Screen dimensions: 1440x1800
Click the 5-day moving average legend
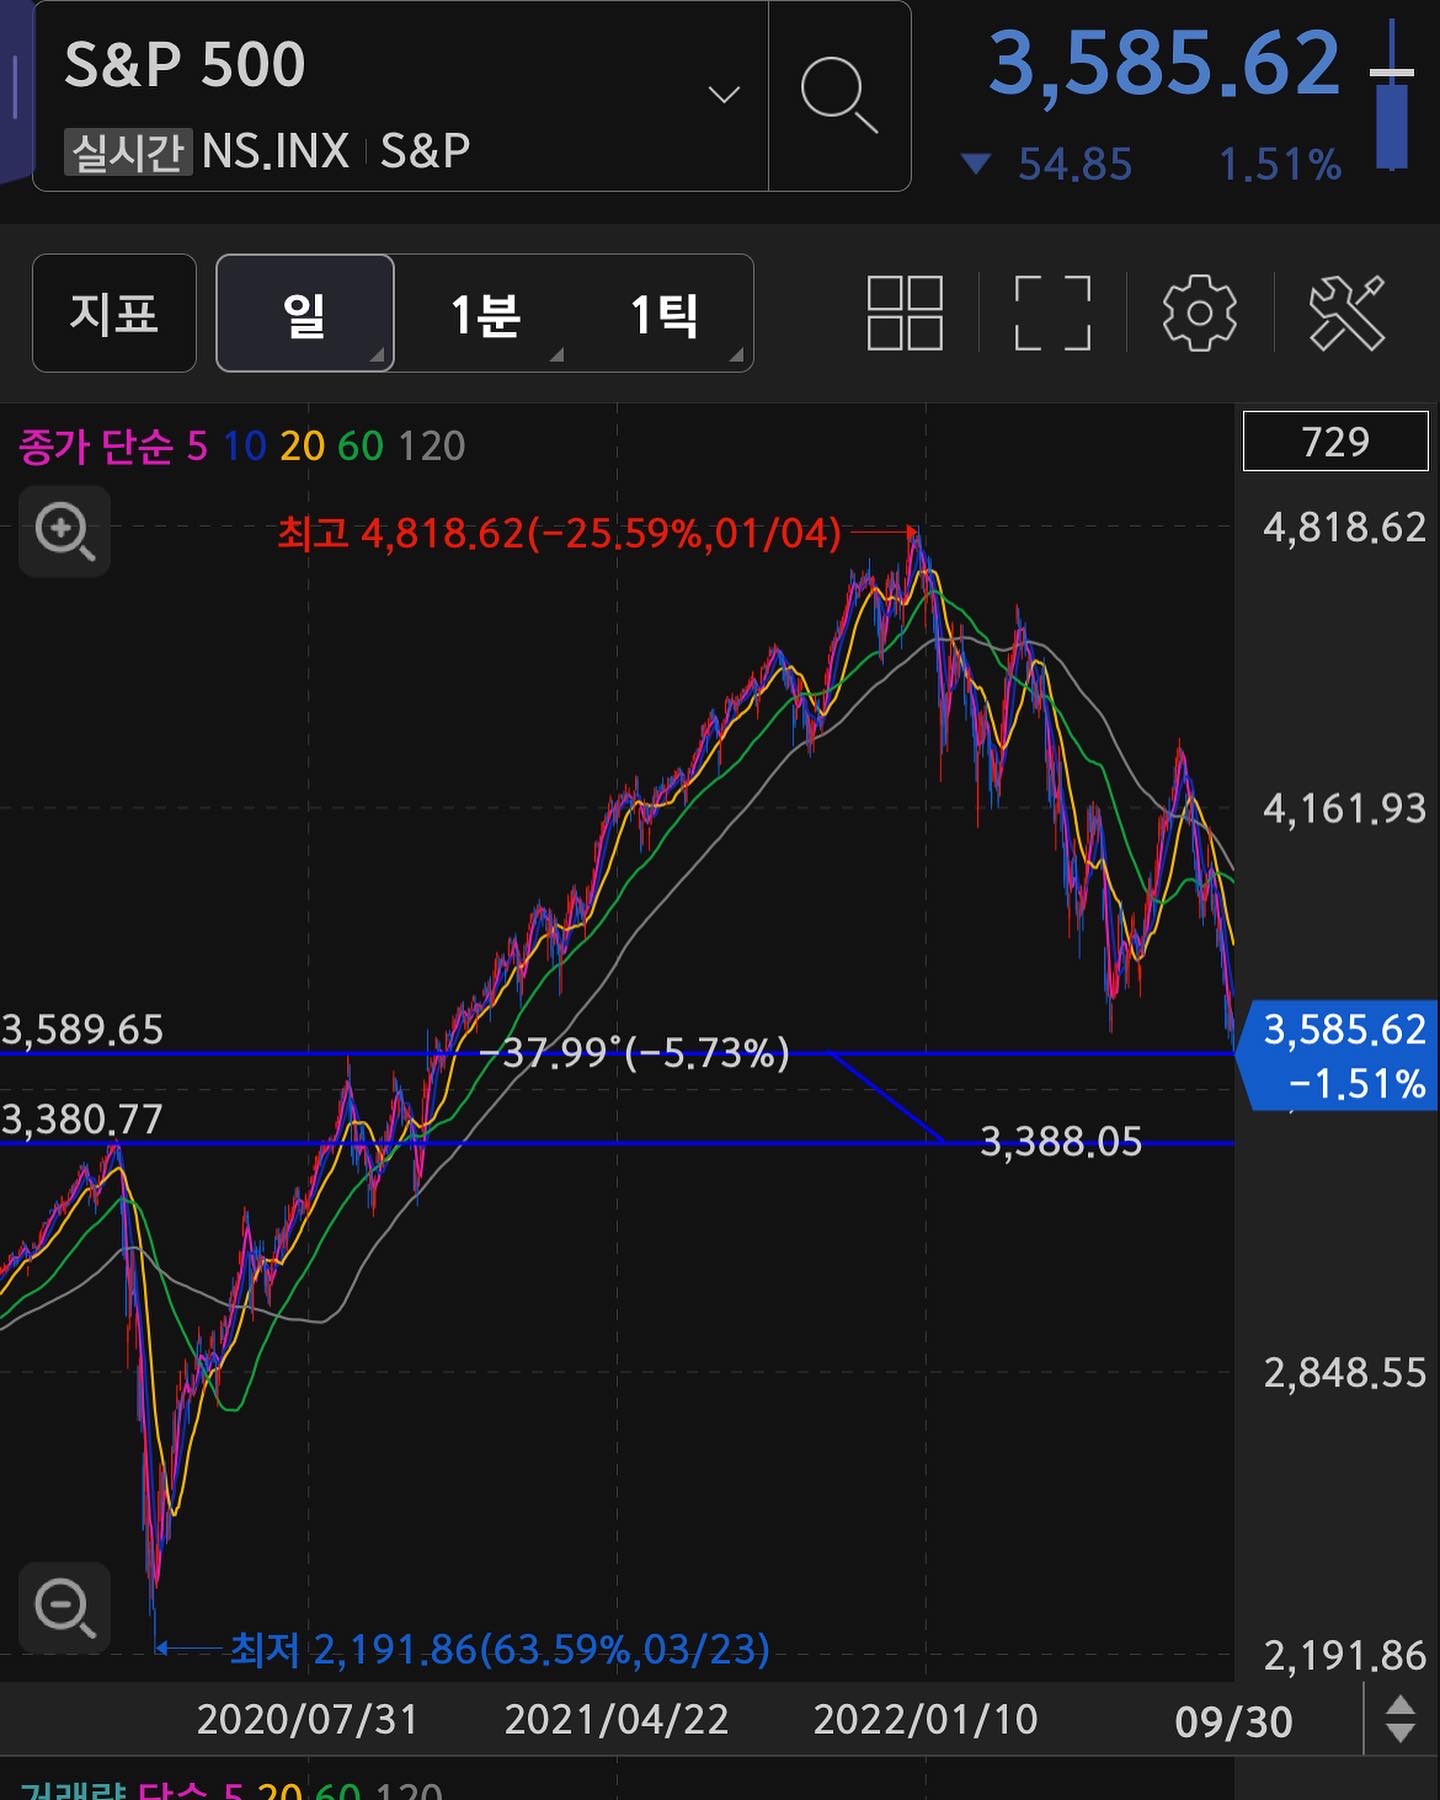[197, 446]
